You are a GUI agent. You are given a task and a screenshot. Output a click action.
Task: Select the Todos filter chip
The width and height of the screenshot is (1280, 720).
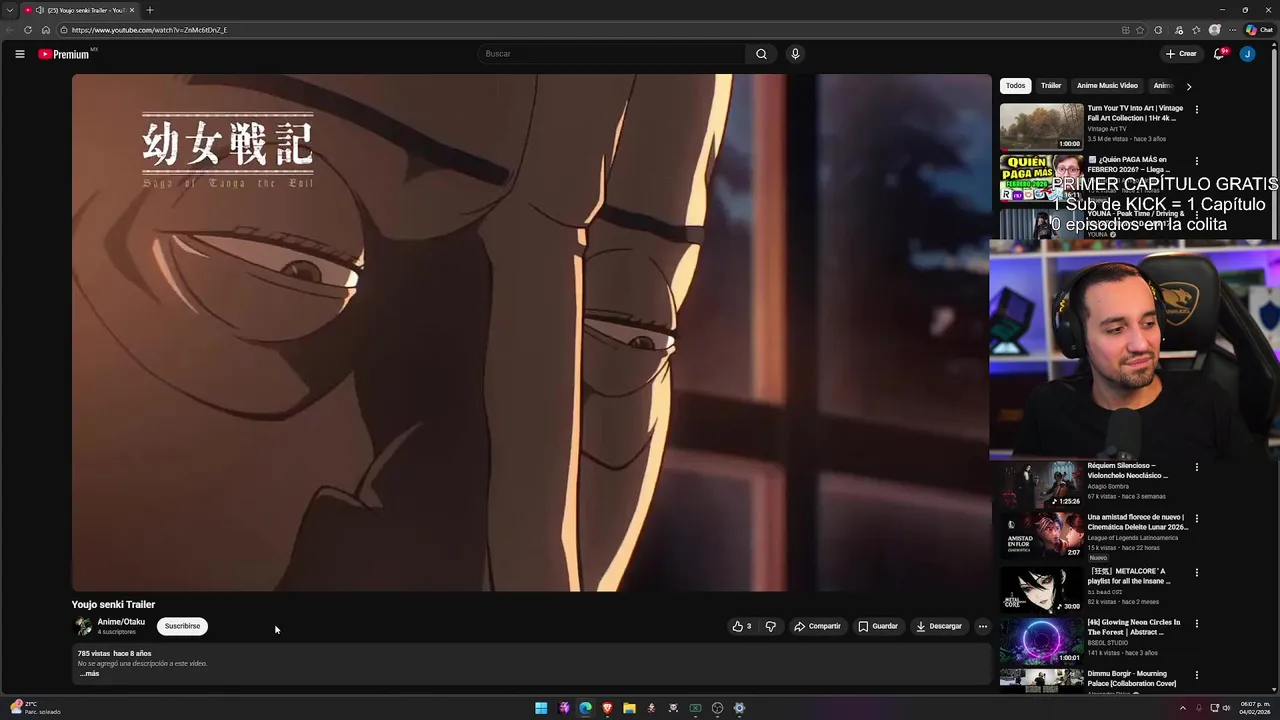pyautogui.click(x=1016, y=86)
